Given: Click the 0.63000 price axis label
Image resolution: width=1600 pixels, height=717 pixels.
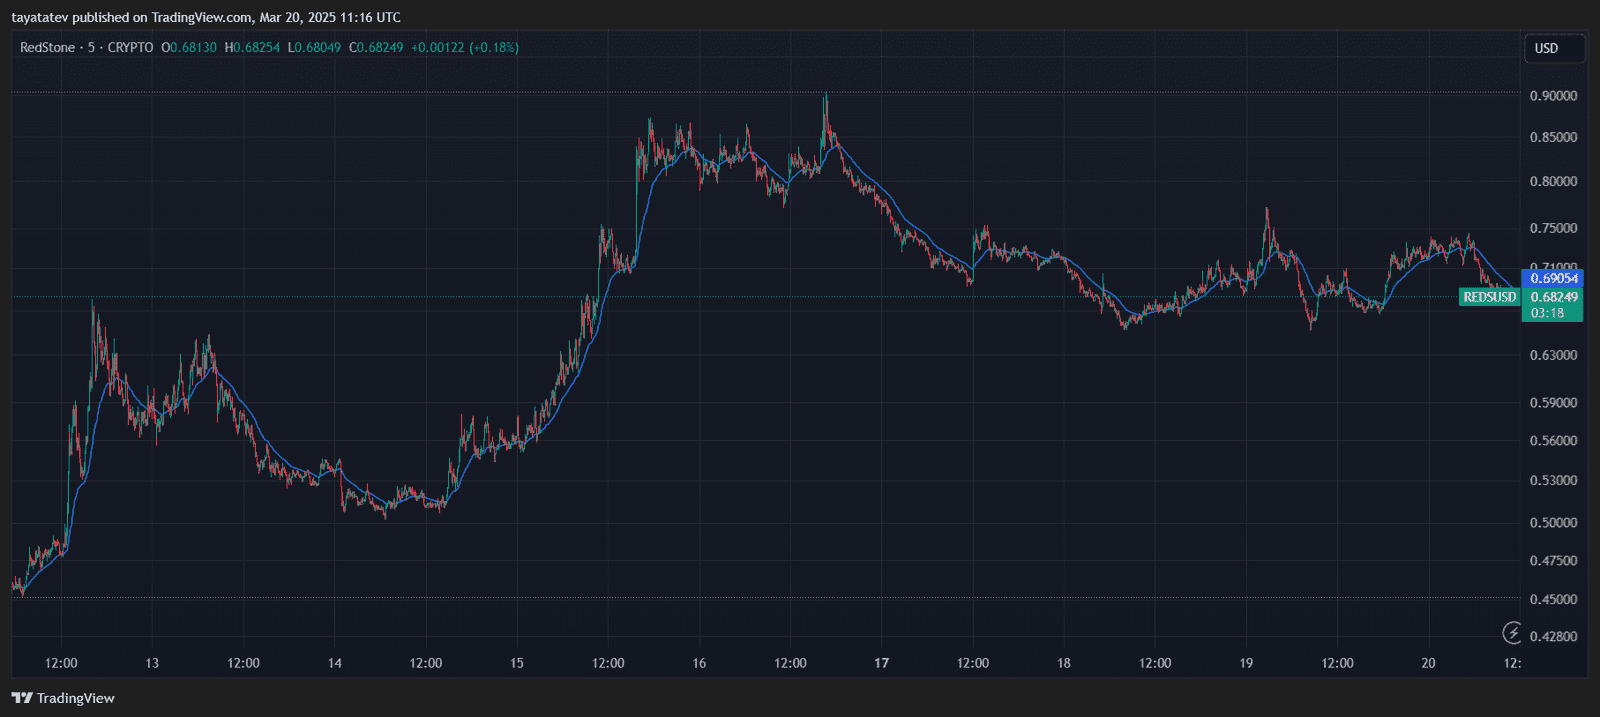Looking at the screenshot, I should [x=1553, y=355].
